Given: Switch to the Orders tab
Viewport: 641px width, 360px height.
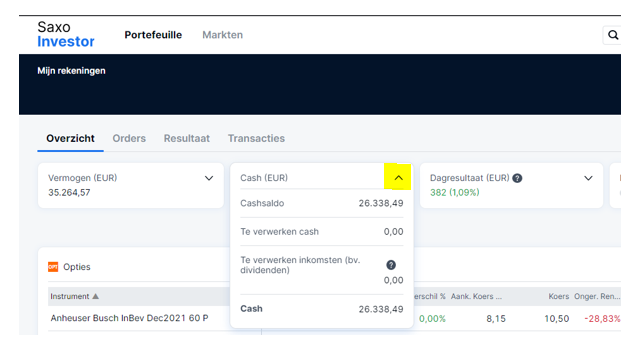Looking at the screenshot, I should tap(129, 139).
